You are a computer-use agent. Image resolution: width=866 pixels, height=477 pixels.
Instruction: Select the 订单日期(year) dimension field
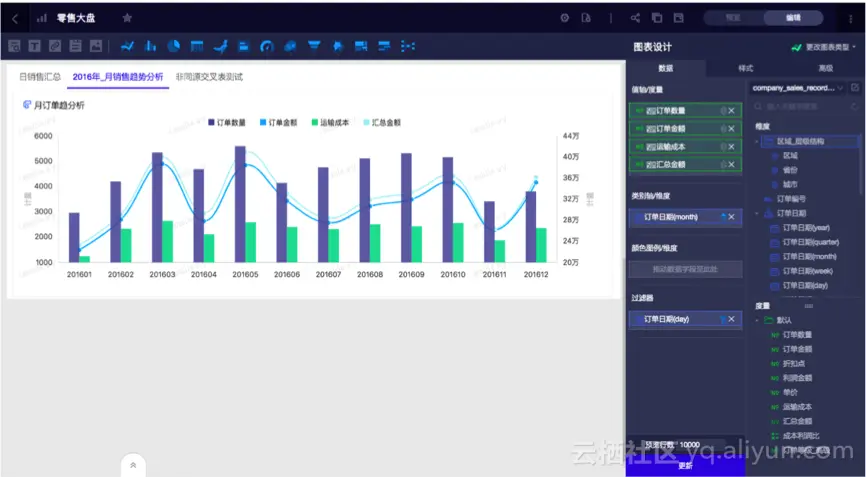pyautogui.click(x=806, y=228)
